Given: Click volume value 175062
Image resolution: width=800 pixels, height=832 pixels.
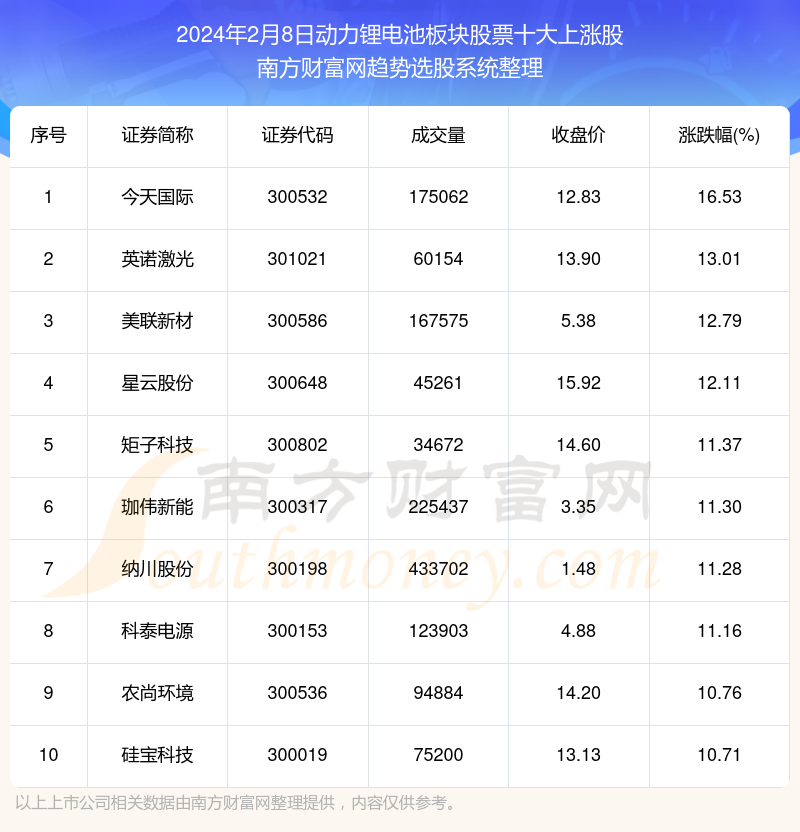Looking at the screenshot, I should 438,197.
